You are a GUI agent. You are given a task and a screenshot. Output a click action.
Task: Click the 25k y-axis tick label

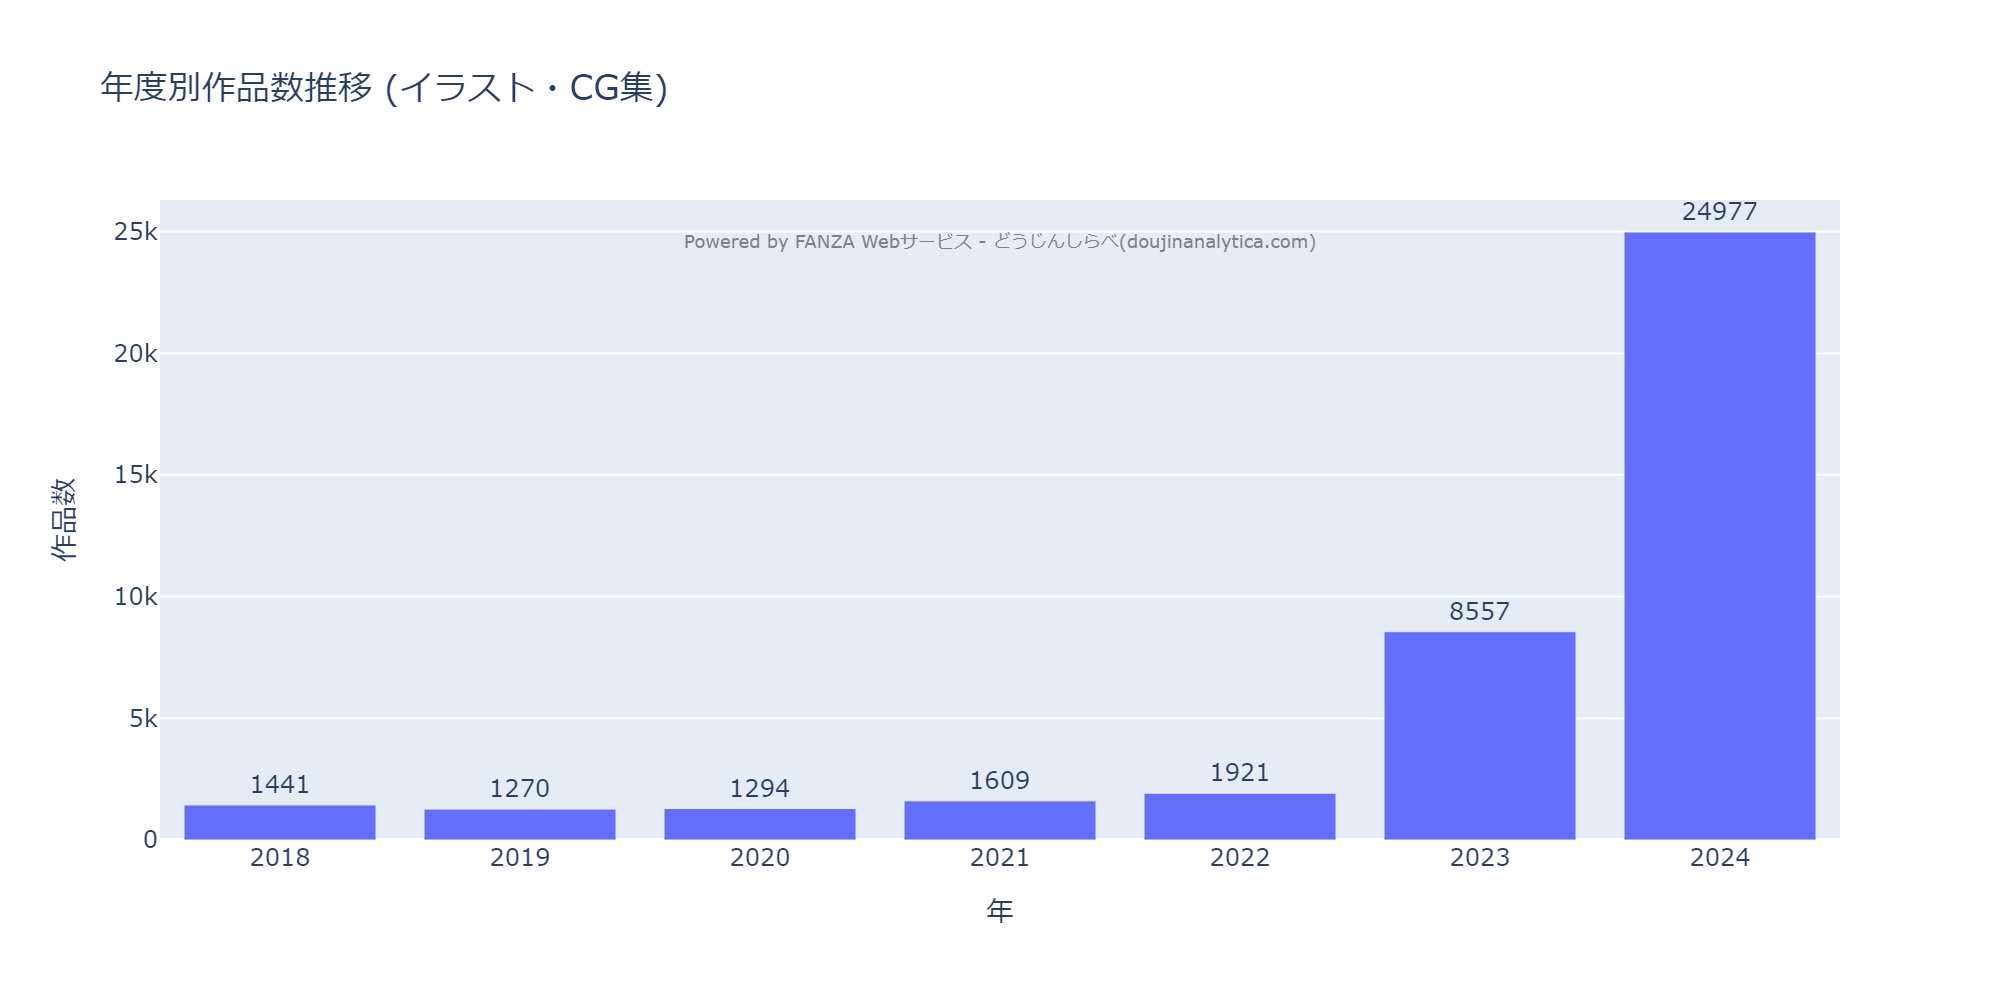tap(135, 232)
